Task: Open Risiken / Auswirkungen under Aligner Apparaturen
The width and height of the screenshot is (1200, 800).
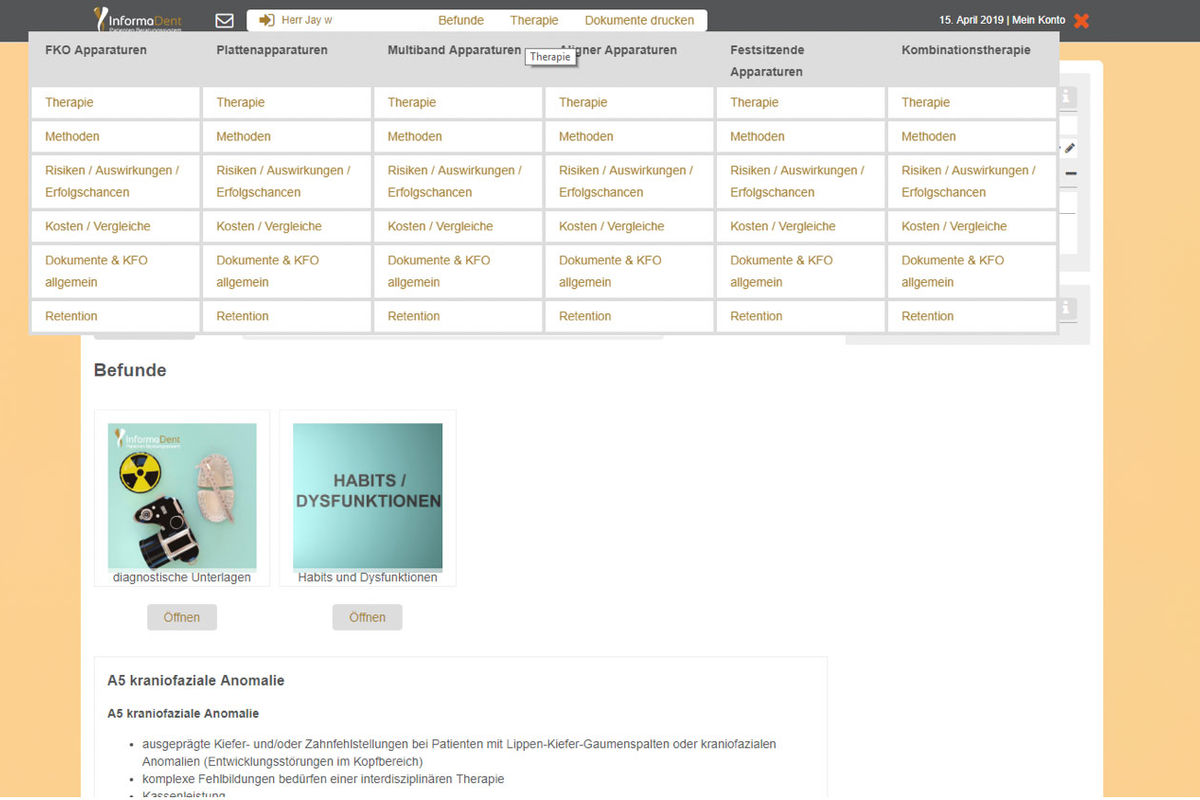Action: tap(625, 181)
